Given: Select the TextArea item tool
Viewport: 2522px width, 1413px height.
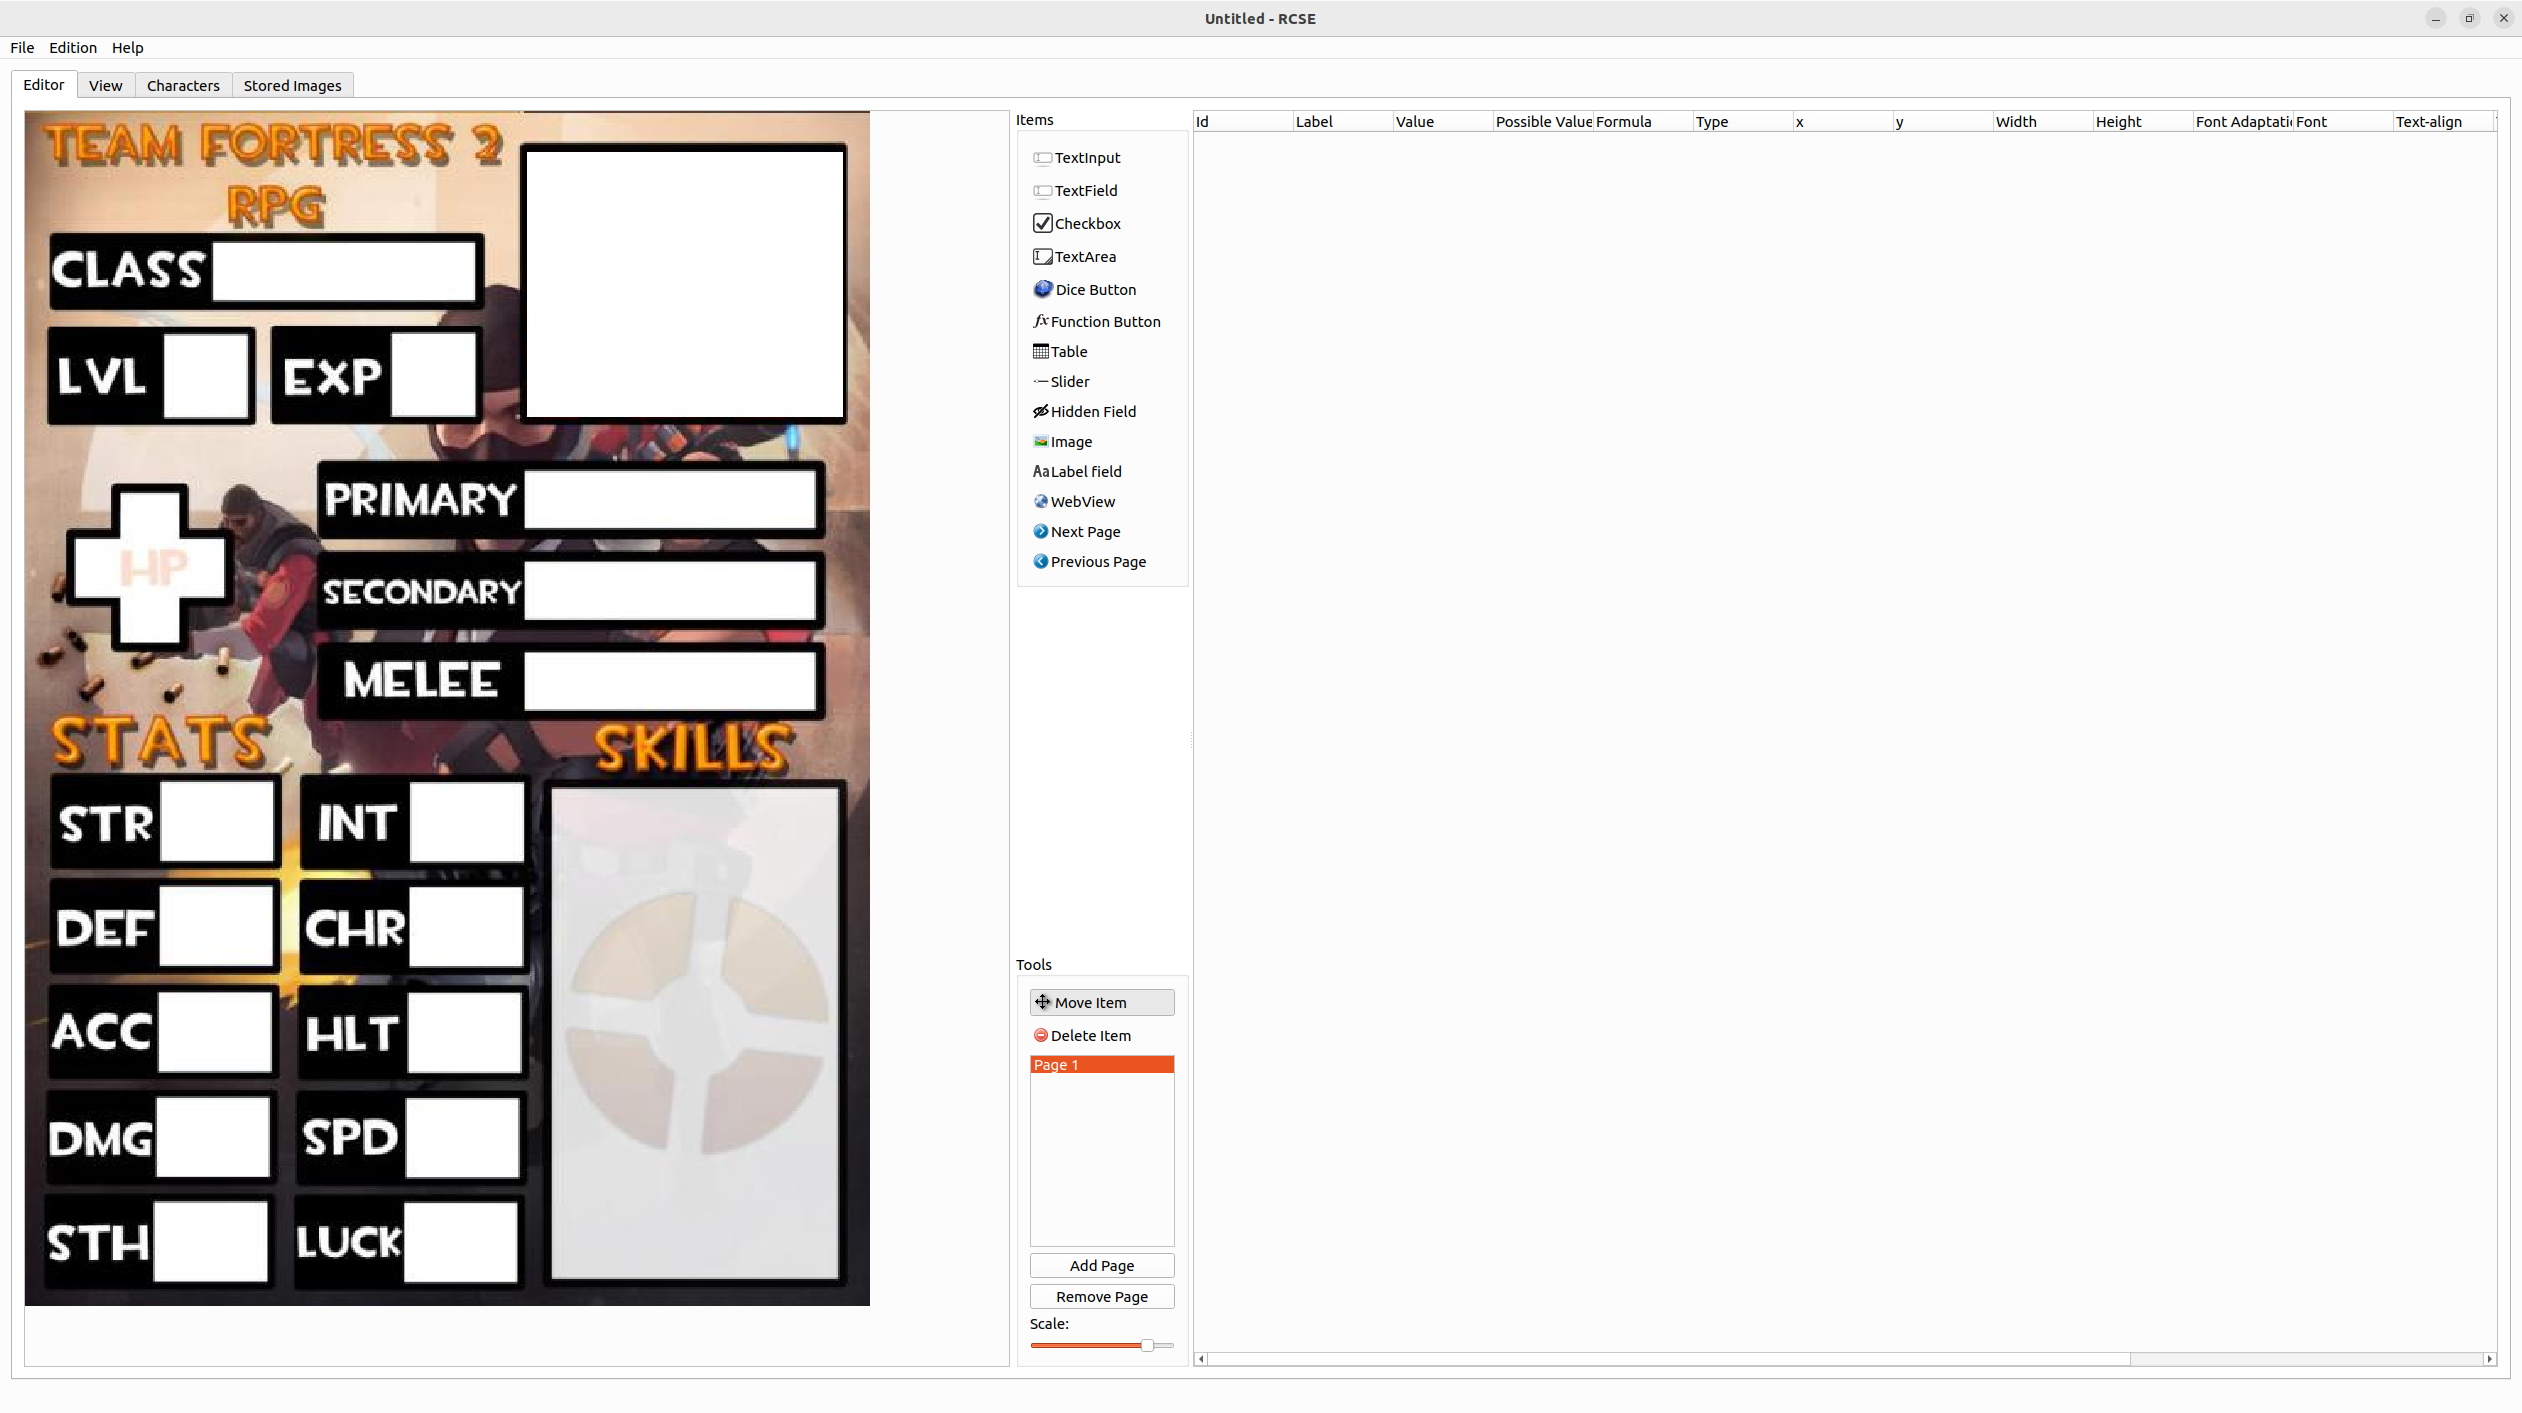Looking at the screenshot, I should point(1084,257).
